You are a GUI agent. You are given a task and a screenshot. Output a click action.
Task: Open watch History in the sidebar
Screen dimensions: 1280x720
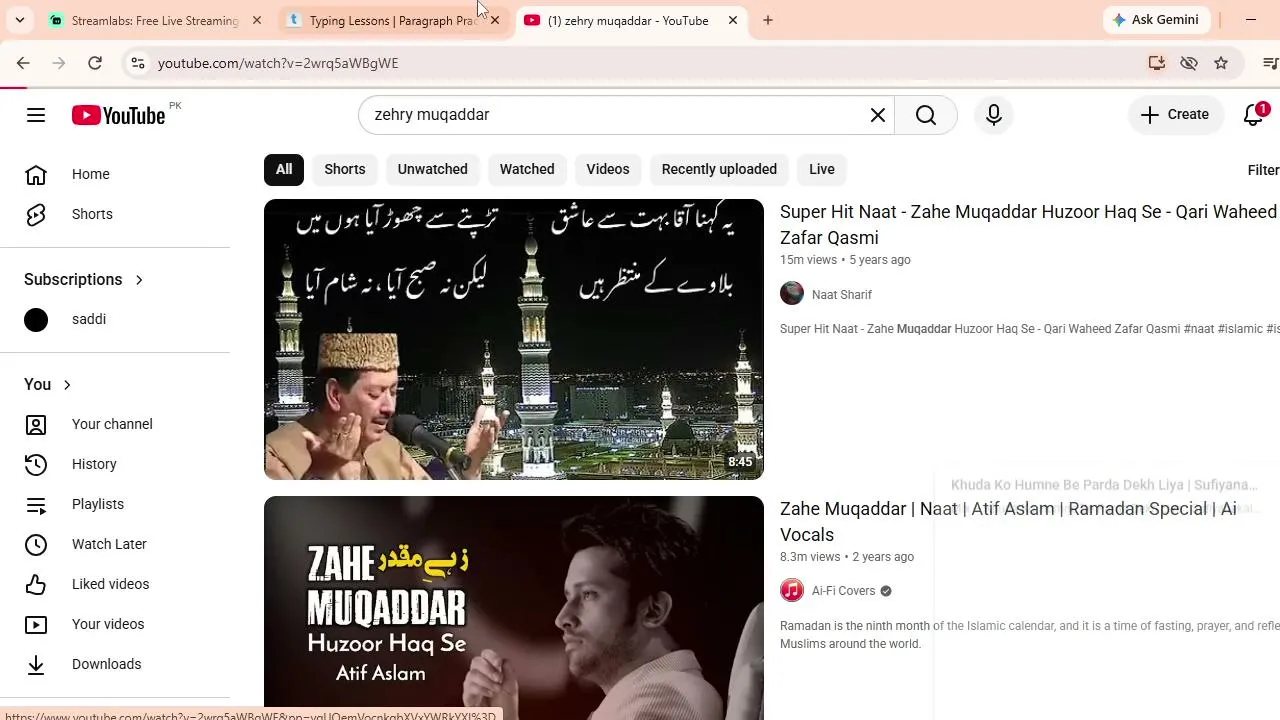pyautogui.click(x=115, y=464)
